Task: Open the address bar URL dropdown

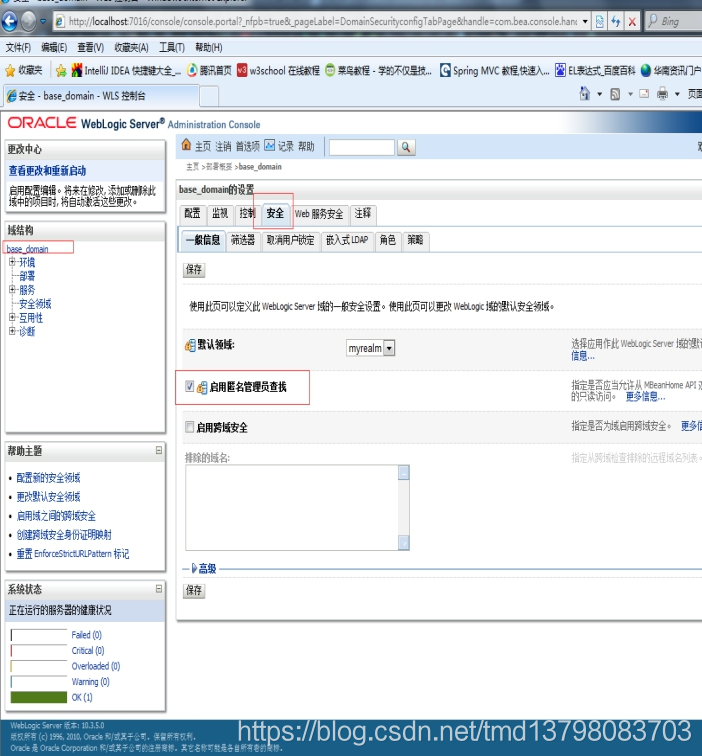Action: (585, 21)
